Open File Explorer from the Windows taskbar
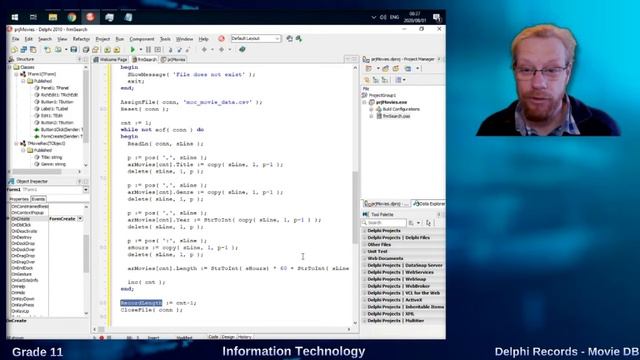 click(x=53, y=17)
